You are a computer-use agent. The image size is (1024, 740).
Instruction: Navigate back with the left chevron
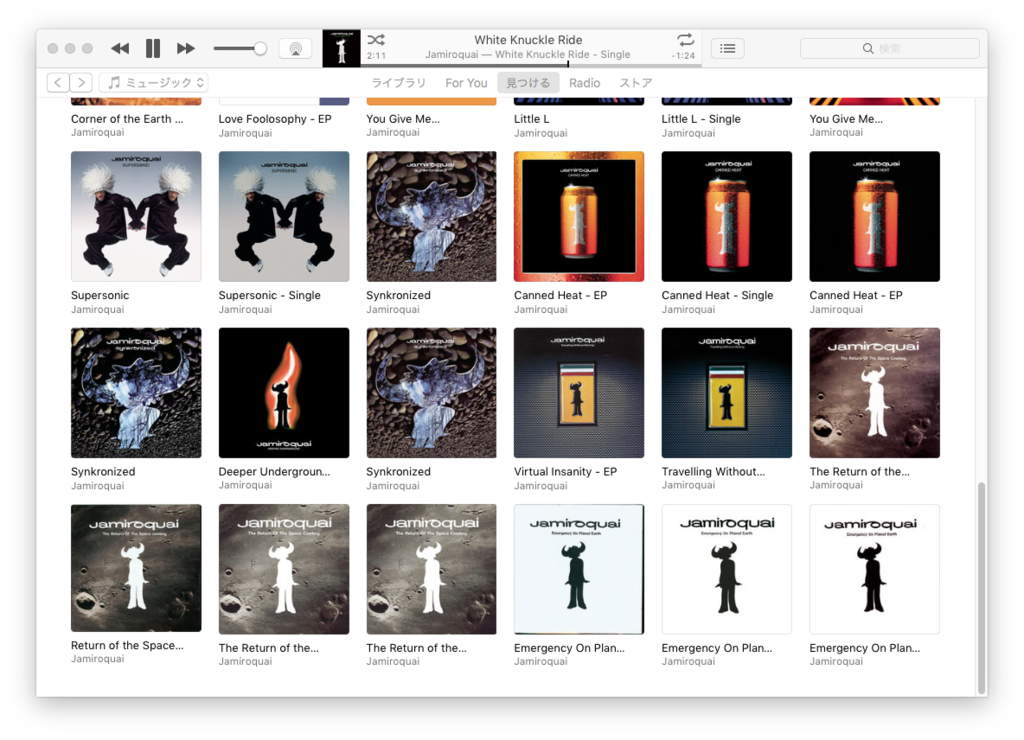[58, 82]
